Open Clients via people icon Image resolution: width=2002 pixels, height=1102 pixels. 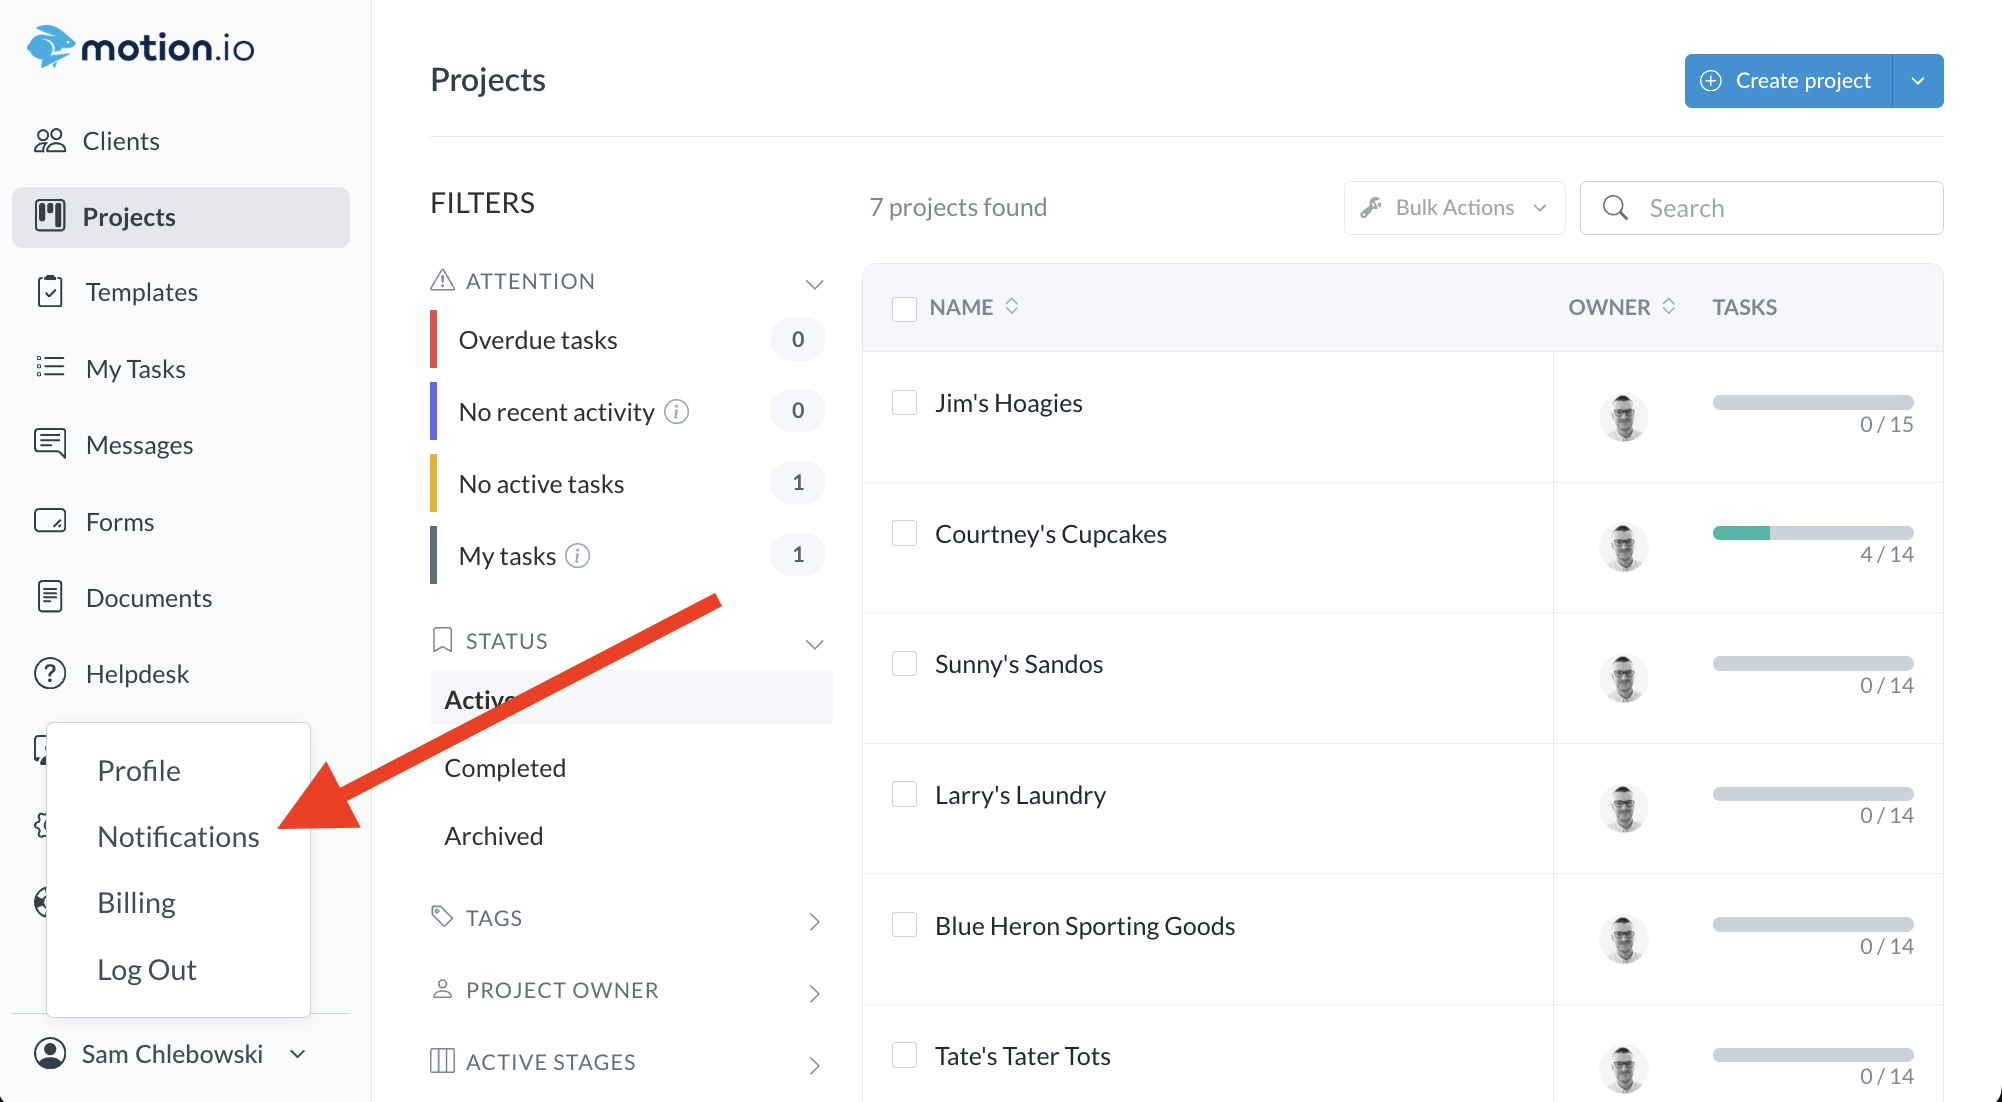pos(49,141)
